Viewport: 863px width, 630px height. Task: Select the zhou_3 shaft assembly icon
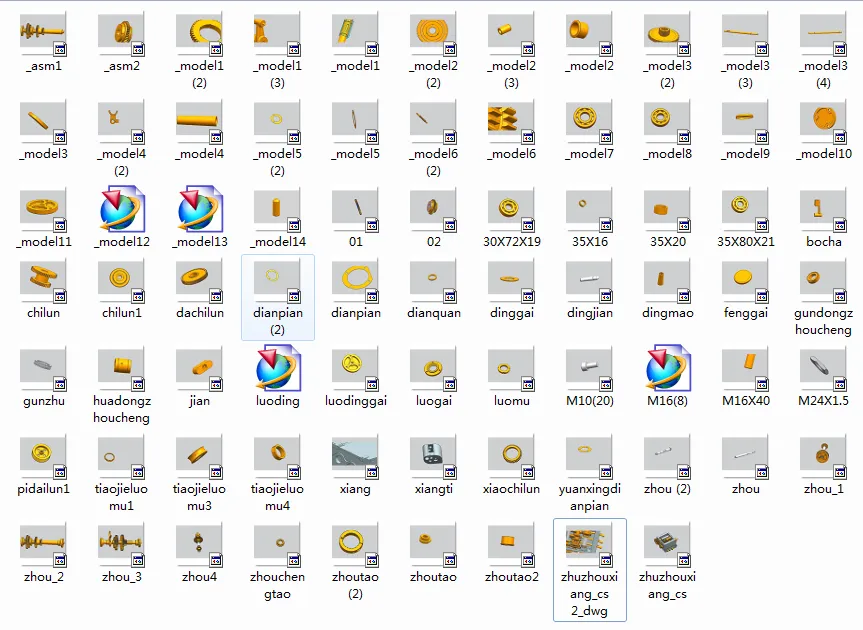click(122, 546)
